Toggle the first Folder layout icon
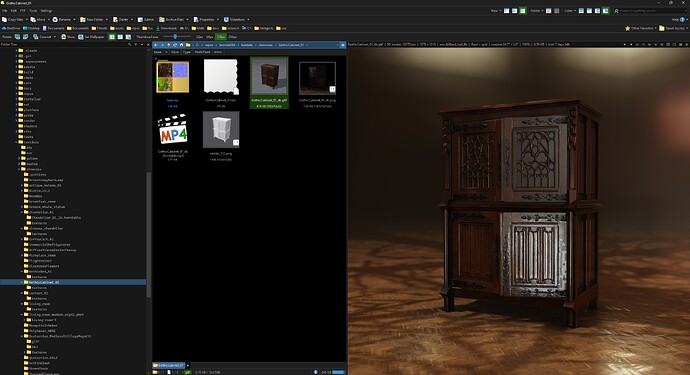Viewport: 690px width, 375px height. click(548, 11)
